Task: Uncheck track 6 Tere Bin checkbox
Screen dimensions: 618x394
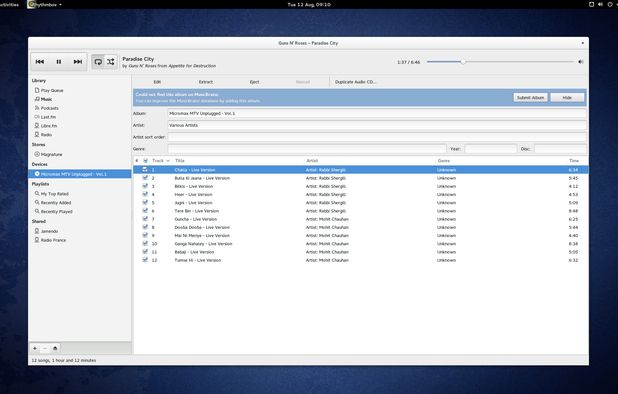Action: (145, 210)
